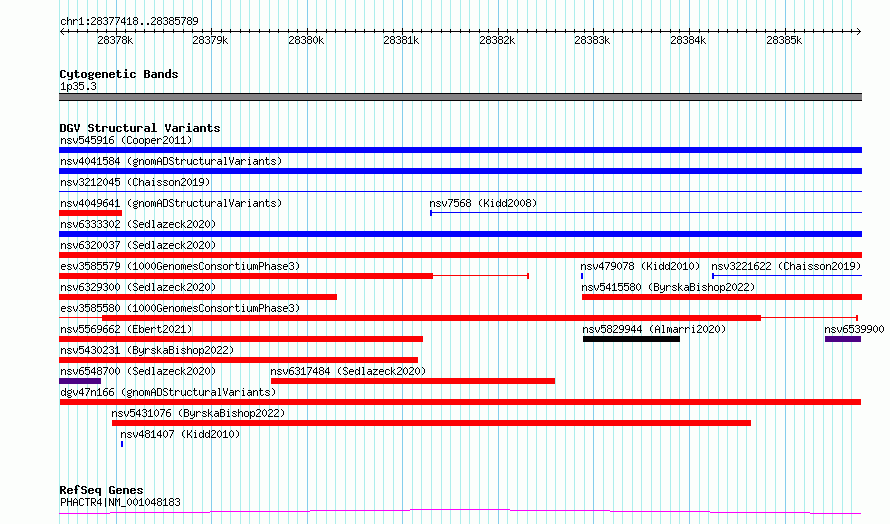
Task: Select the red nsv6320037 variant bar
Action: coord(460,255)
